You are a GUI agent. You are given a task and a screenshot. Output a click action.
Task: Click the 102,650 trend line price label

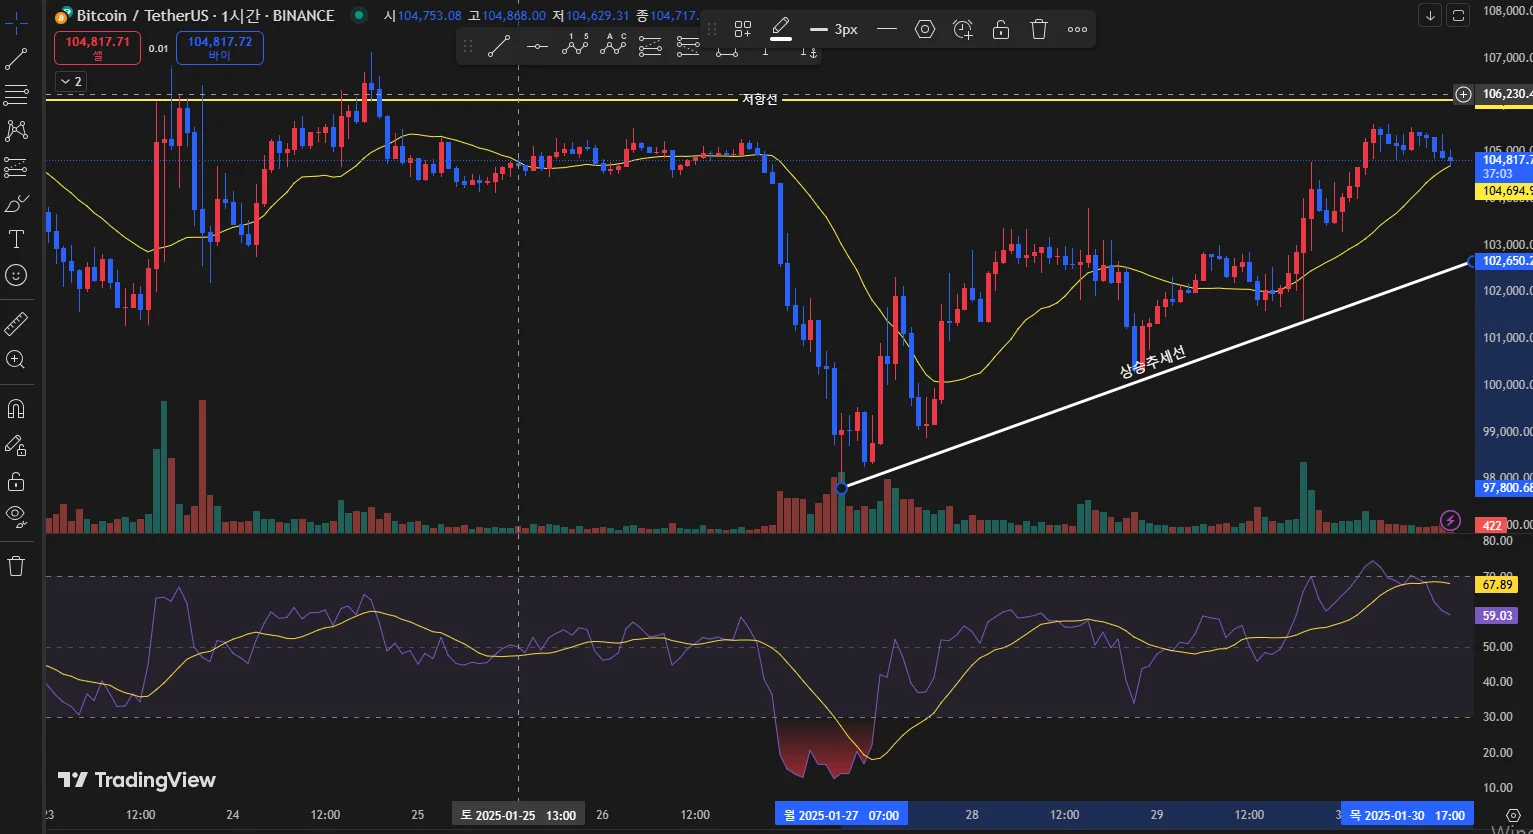pos(1504,261)
